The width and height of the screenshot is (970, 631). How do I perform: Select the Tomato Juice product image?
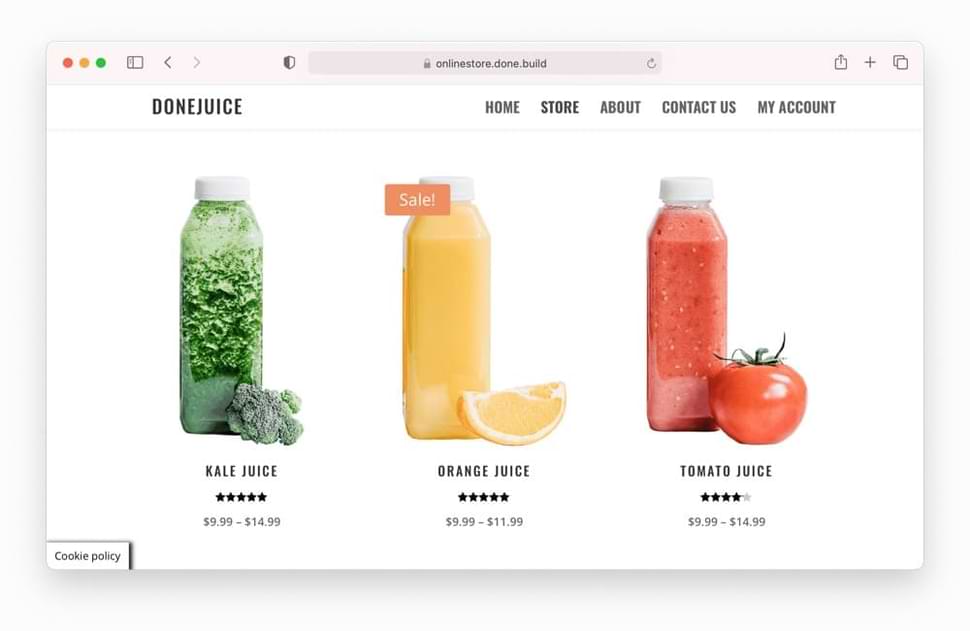pyautogui.click(x=726, y=311)
